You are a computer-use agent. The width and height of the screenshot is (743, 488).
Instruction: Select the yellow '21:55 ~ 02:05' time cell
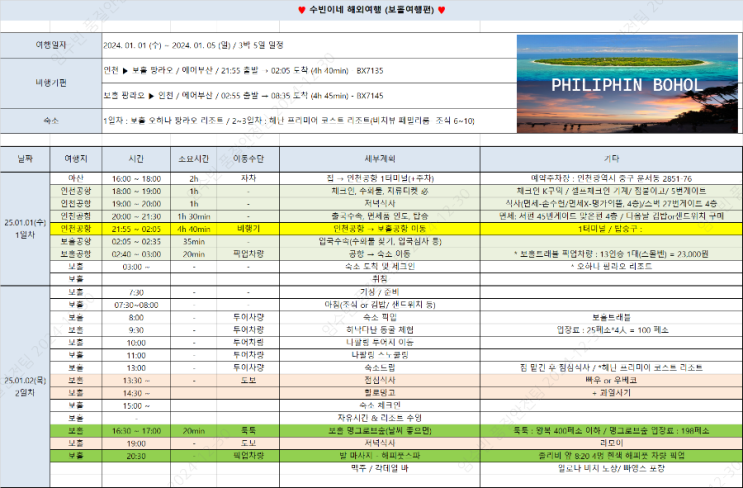click(x=136, y=229)
